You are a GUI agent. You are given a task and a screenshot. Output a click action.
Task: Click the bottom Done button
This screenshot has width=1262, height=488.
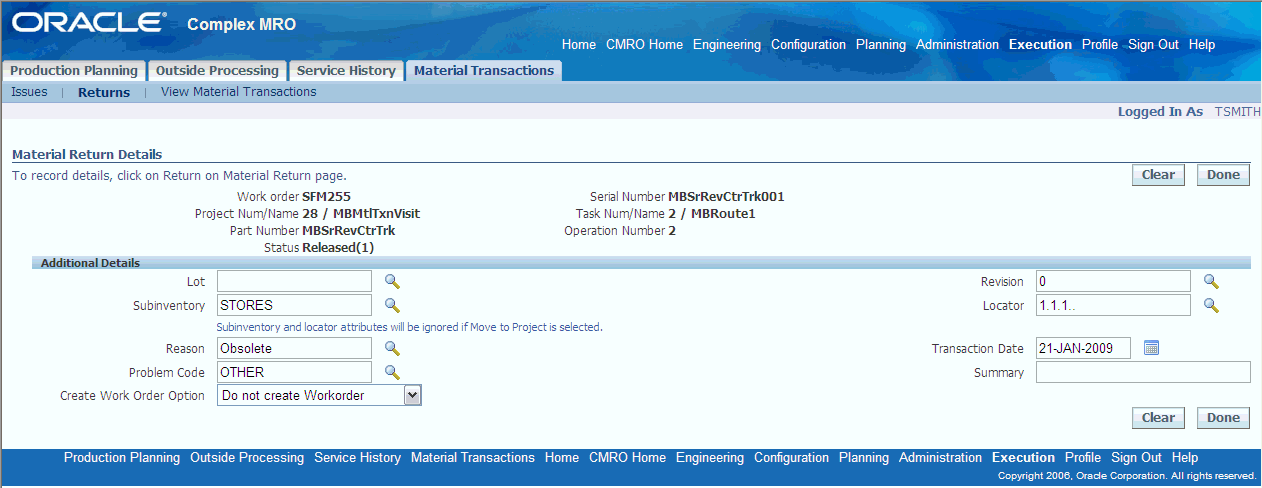(x=1223, y=418)
